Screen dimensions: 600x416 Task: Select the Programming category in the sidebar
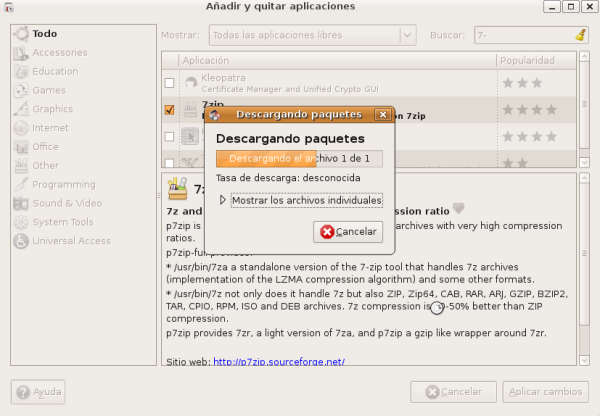[63, 184]
